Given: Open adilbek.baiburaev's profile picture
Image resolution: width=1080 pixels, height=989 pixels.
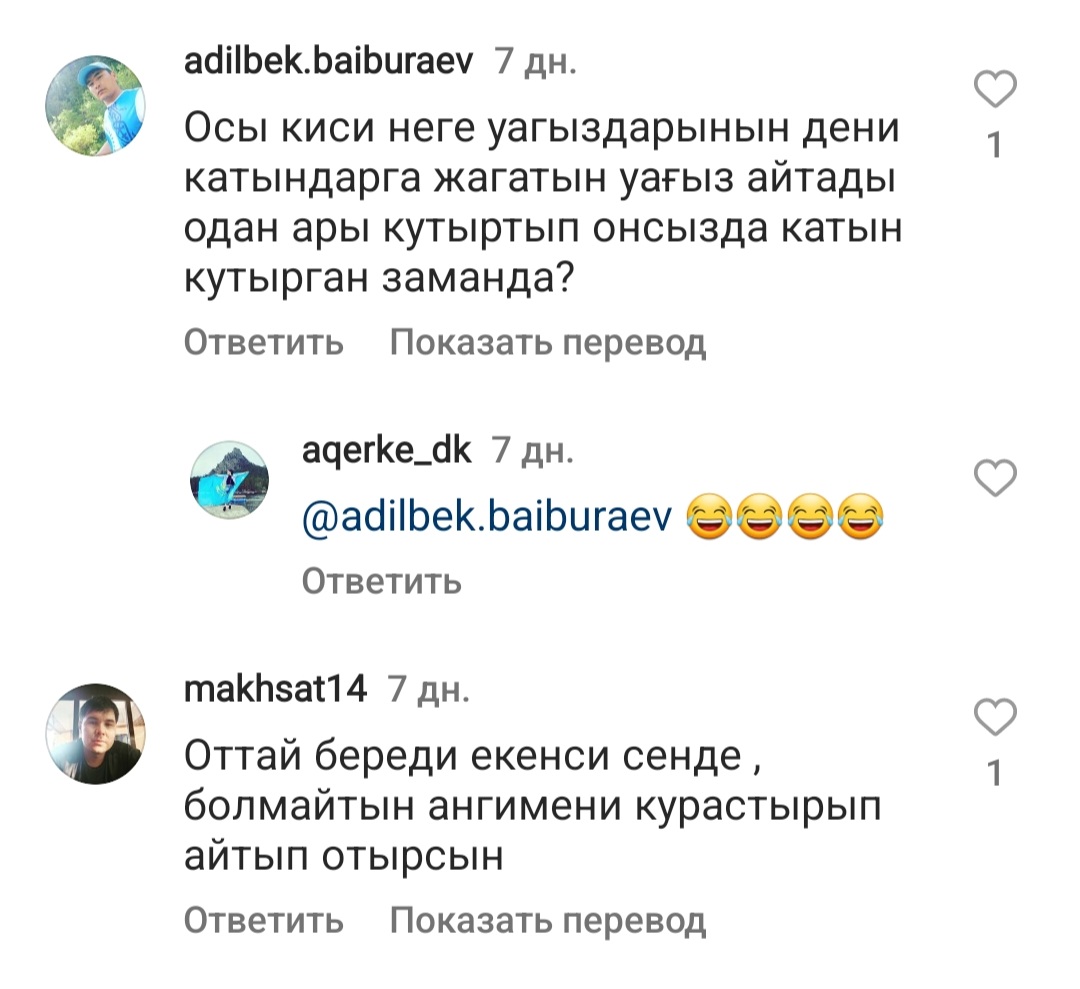Looking at the screenshot, I should pos(95,105).
